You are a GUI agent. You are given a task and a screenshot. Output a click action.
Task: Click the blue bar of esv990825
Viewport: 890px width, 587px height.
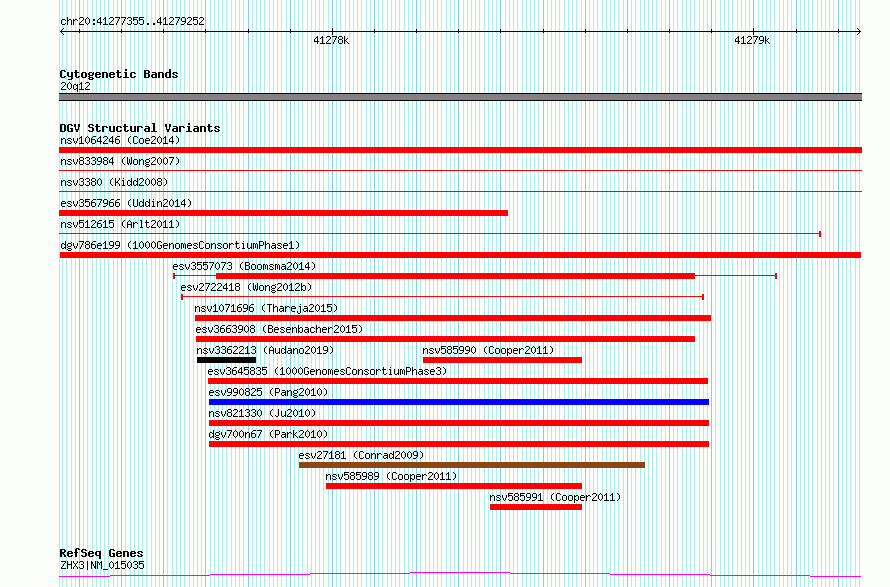tap(459, 402)
